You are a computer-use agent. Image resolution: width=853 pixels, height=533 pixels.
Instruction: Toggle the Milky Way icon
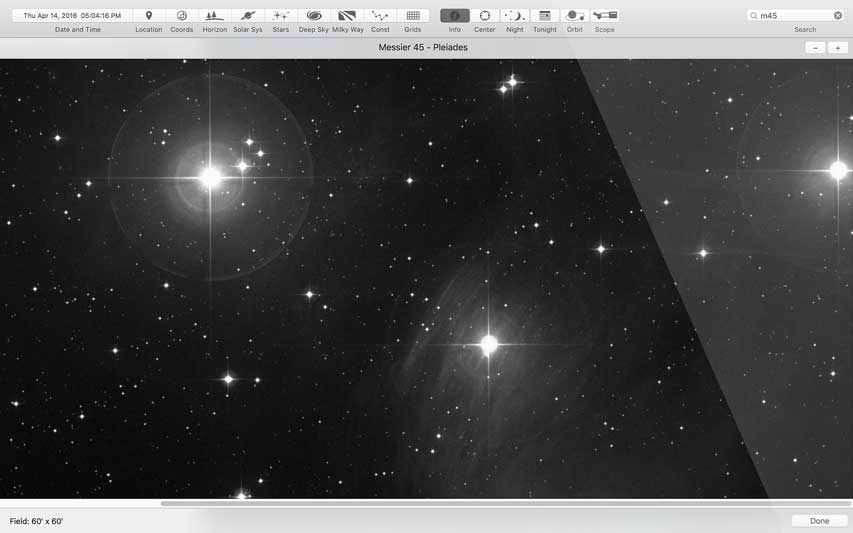pyautogui.click(x=347, y=16)
